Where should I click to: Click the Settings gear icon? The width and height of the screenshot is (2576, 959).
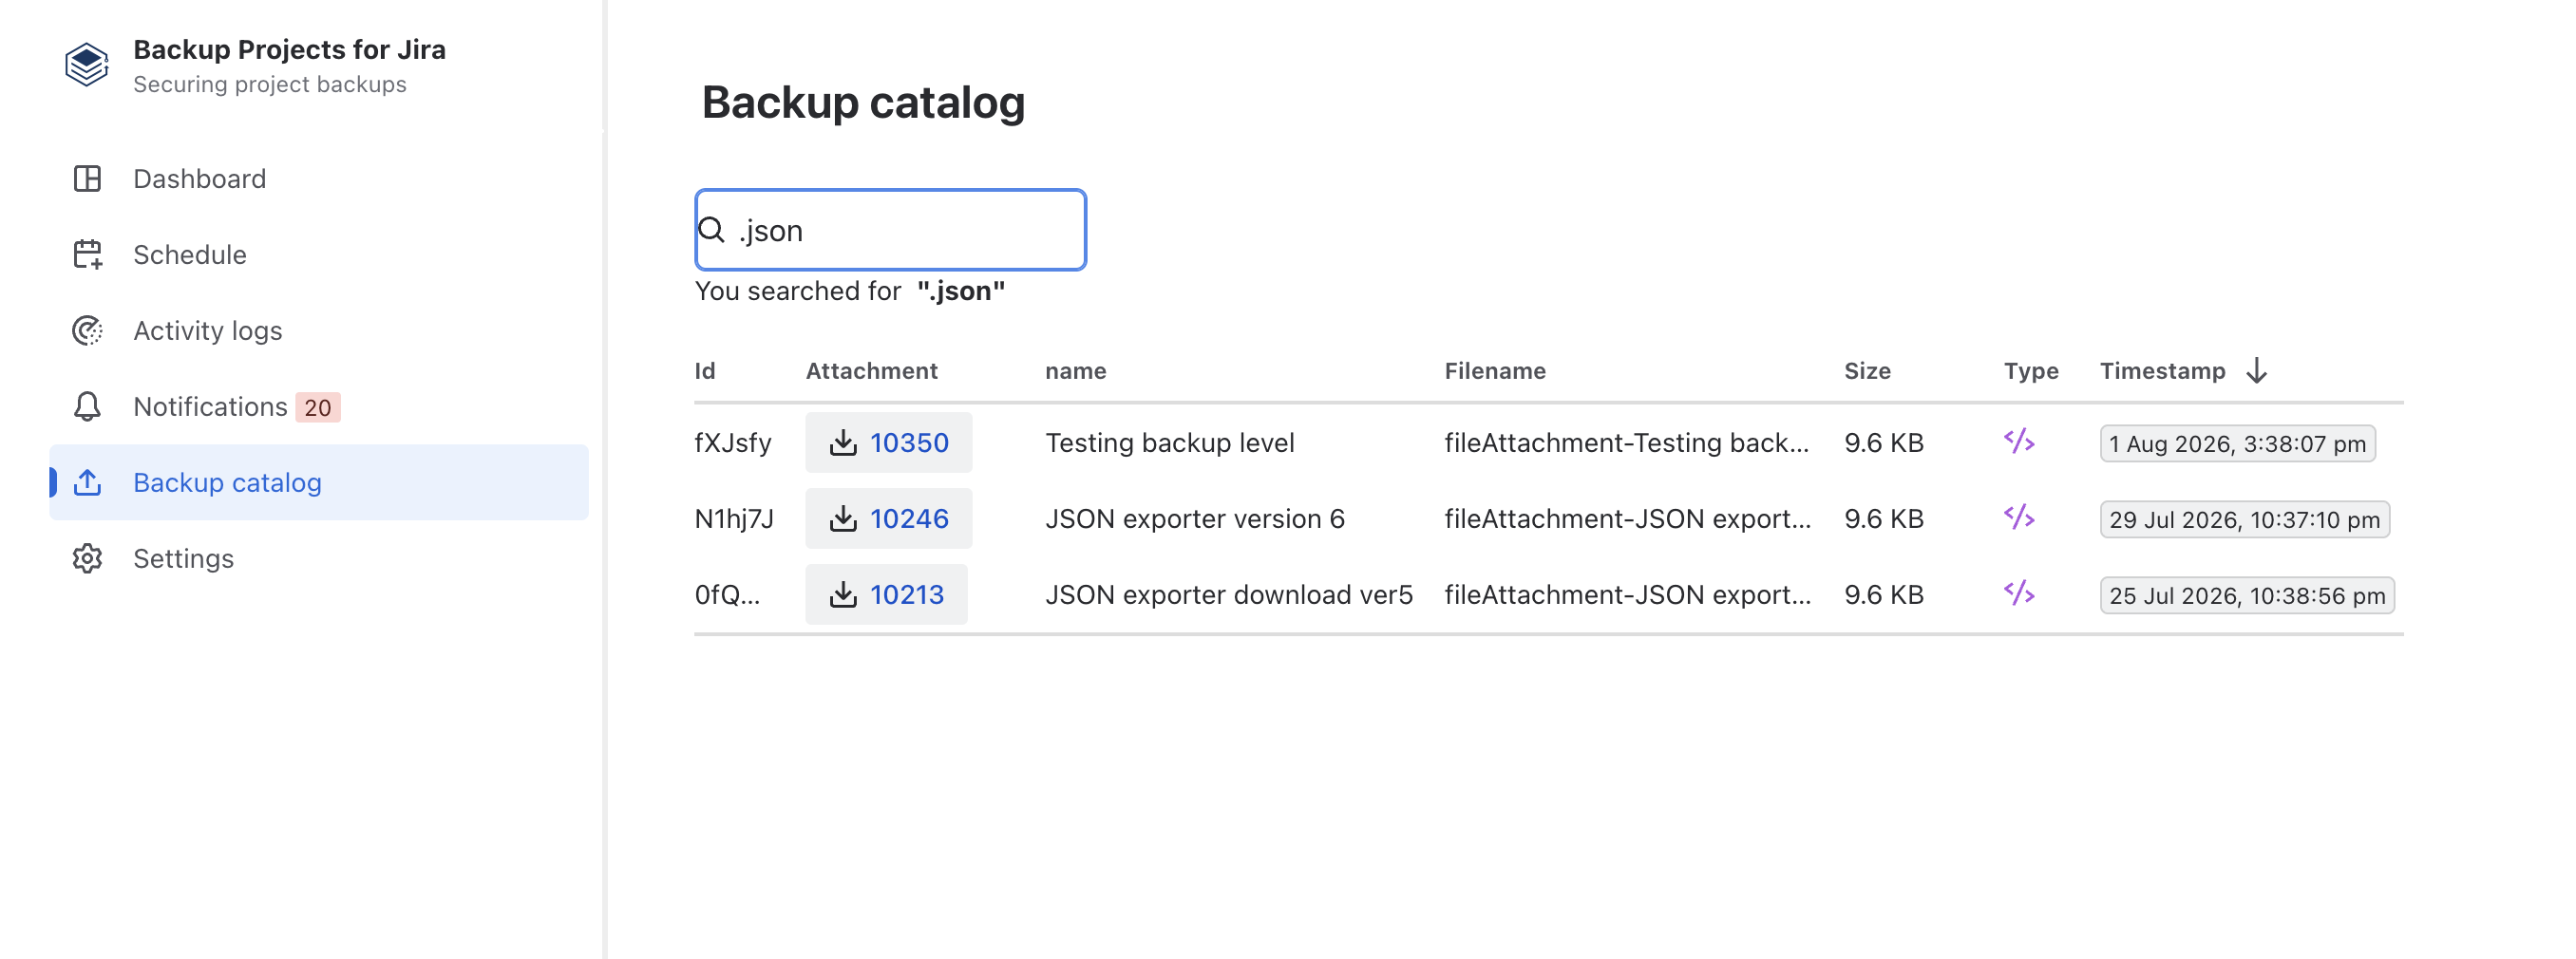pos(87,558)
